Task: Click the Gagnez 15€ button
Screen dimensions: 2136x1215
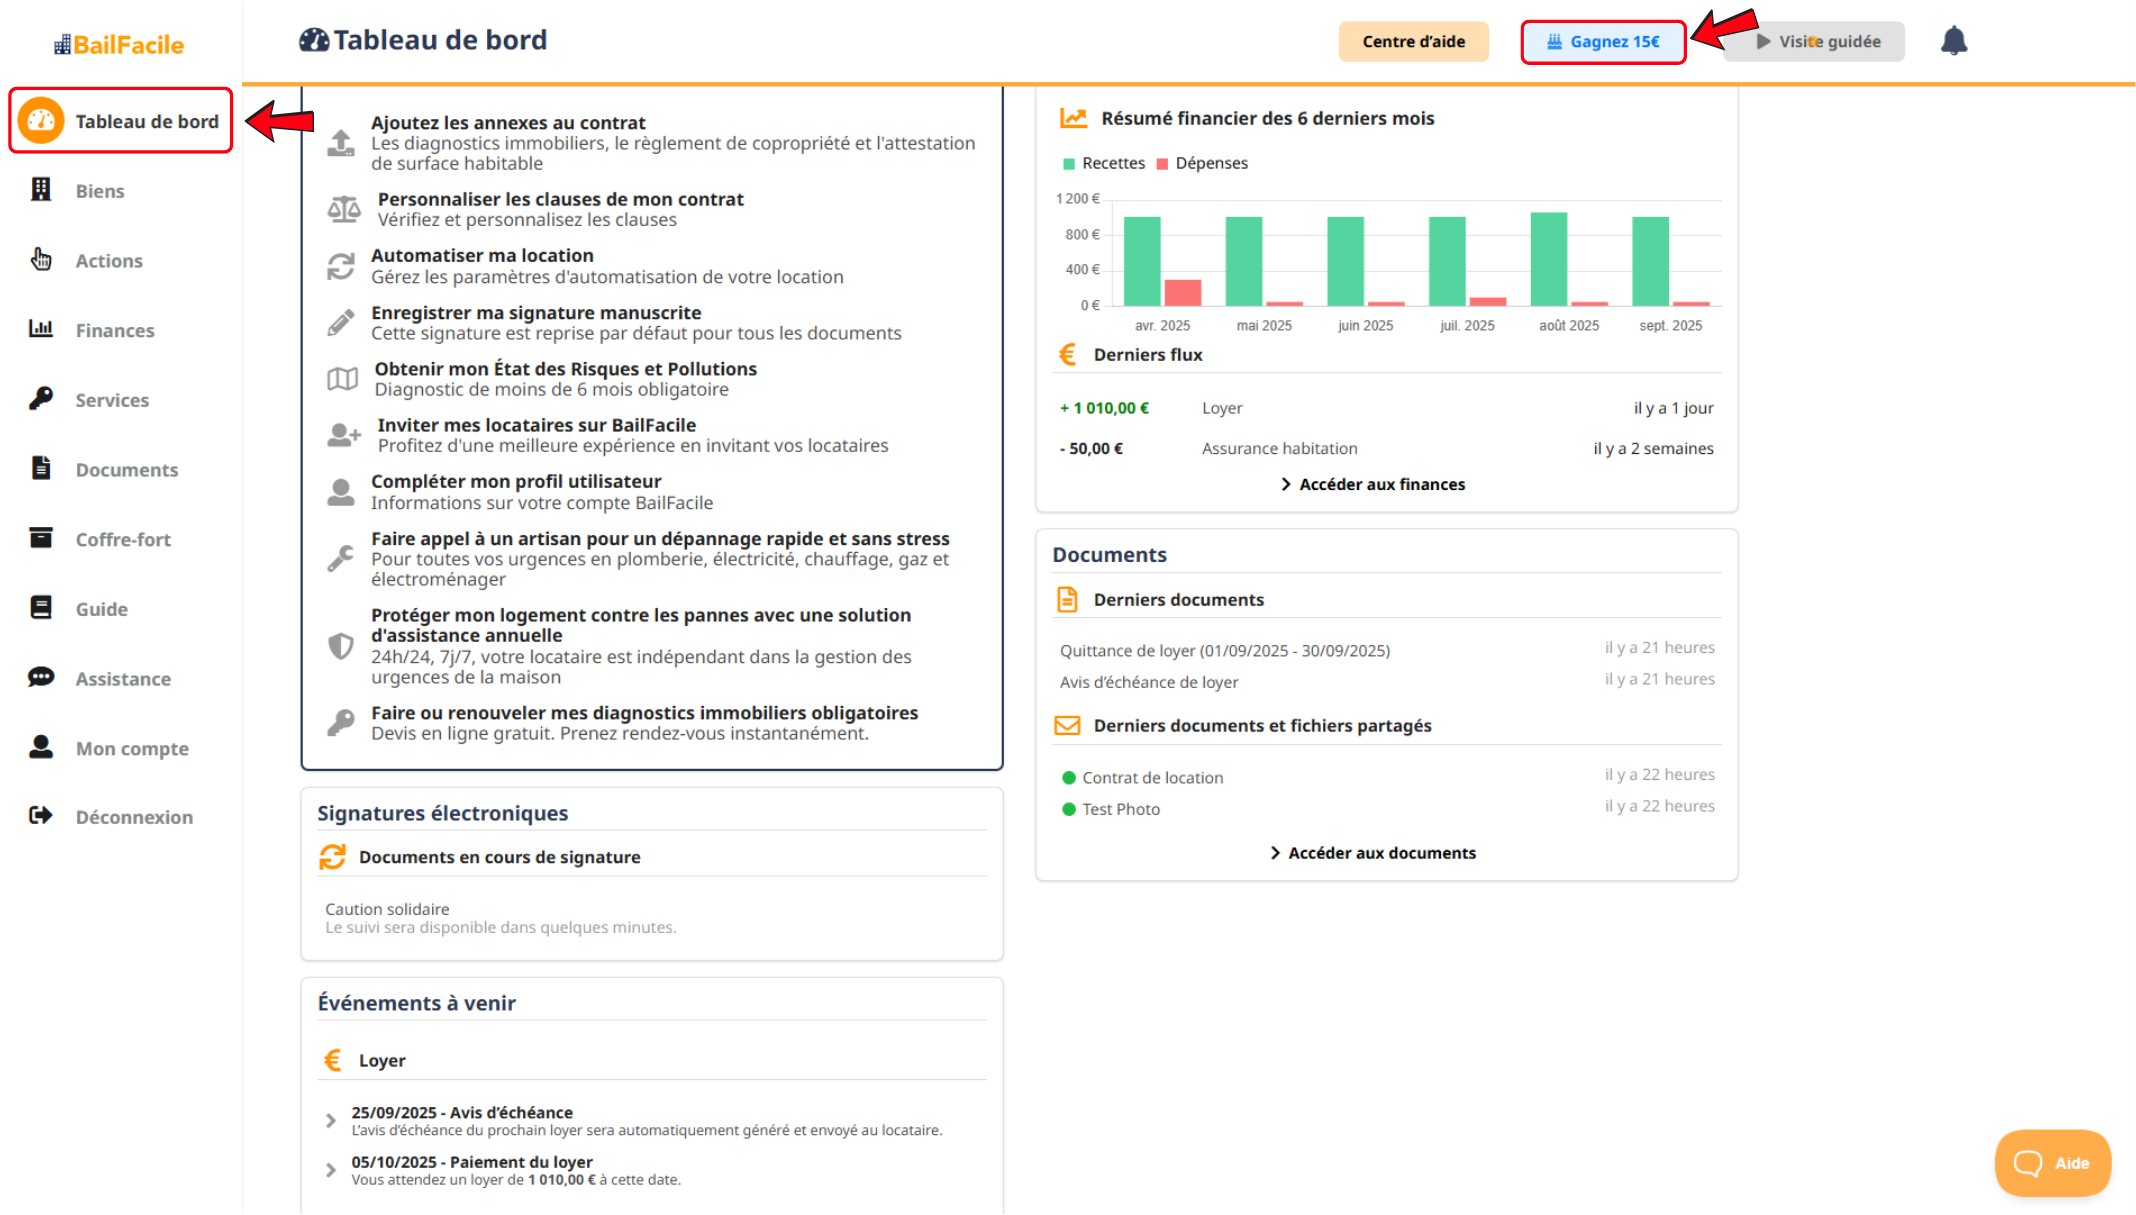Action: 1603,42
